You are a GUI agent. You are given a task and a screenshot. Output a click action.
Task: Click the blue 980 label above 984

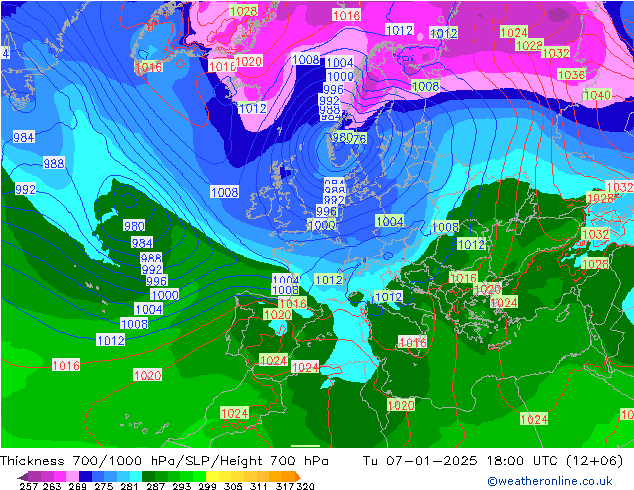134,226
